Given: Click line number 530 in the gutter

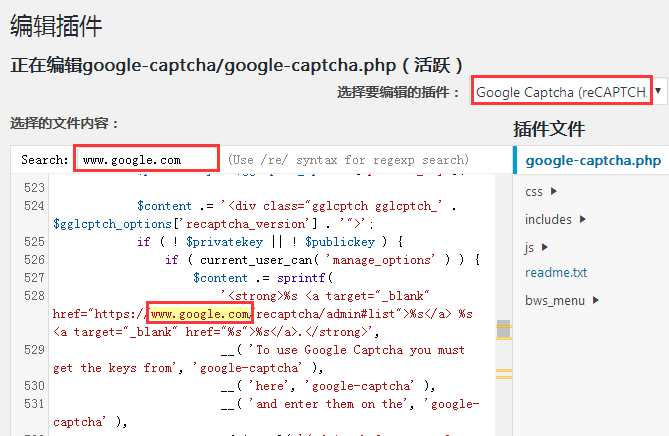Looking at the screenshot, I should tap(34, 386).
